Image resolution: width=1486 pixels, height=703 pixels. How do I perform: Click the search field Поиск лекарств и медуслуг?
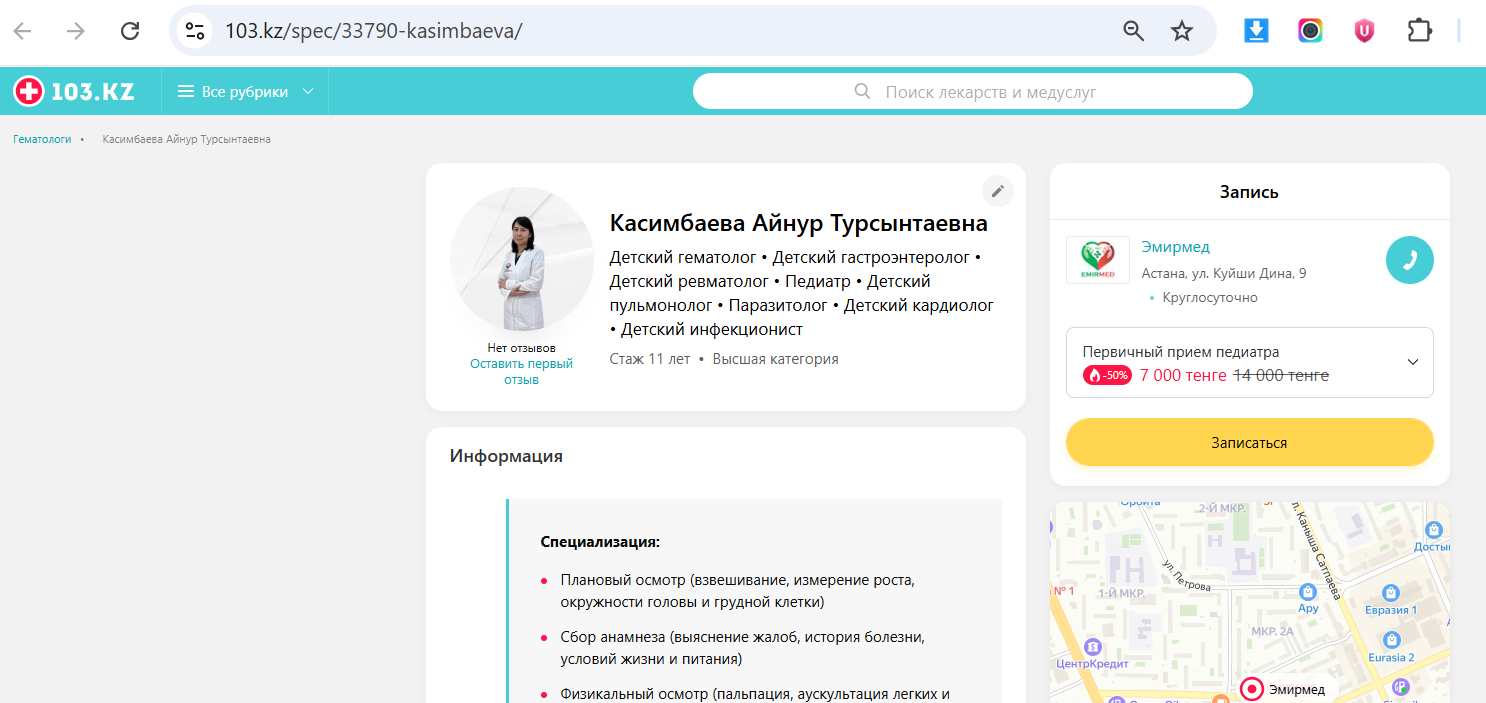click(x=972, y=92)
